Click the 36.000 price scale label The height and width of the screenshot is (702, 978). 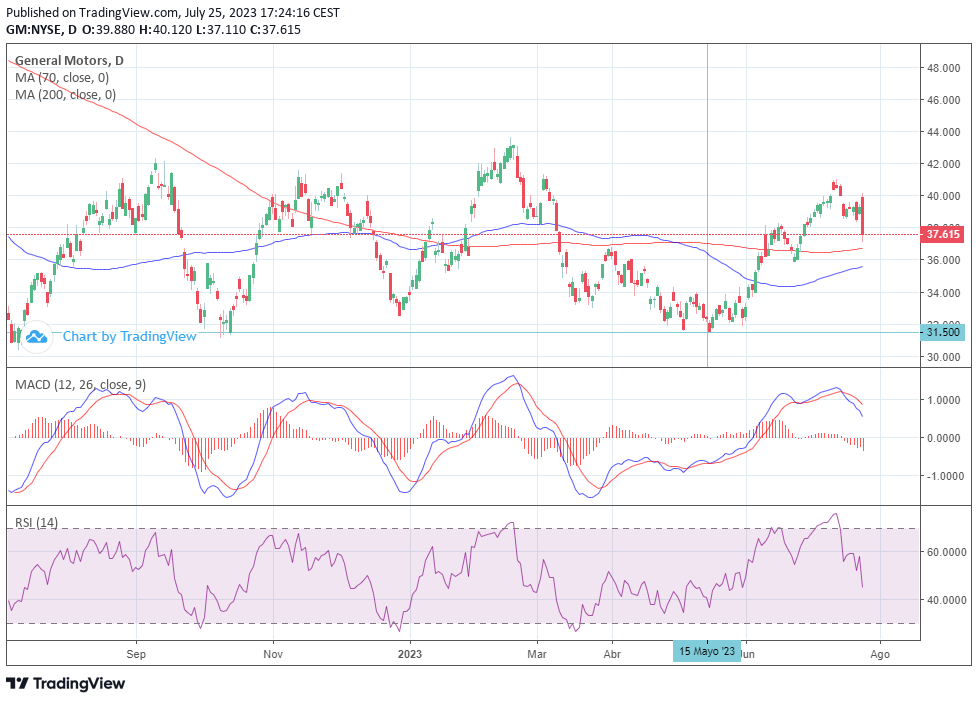(x=943, y=260)
